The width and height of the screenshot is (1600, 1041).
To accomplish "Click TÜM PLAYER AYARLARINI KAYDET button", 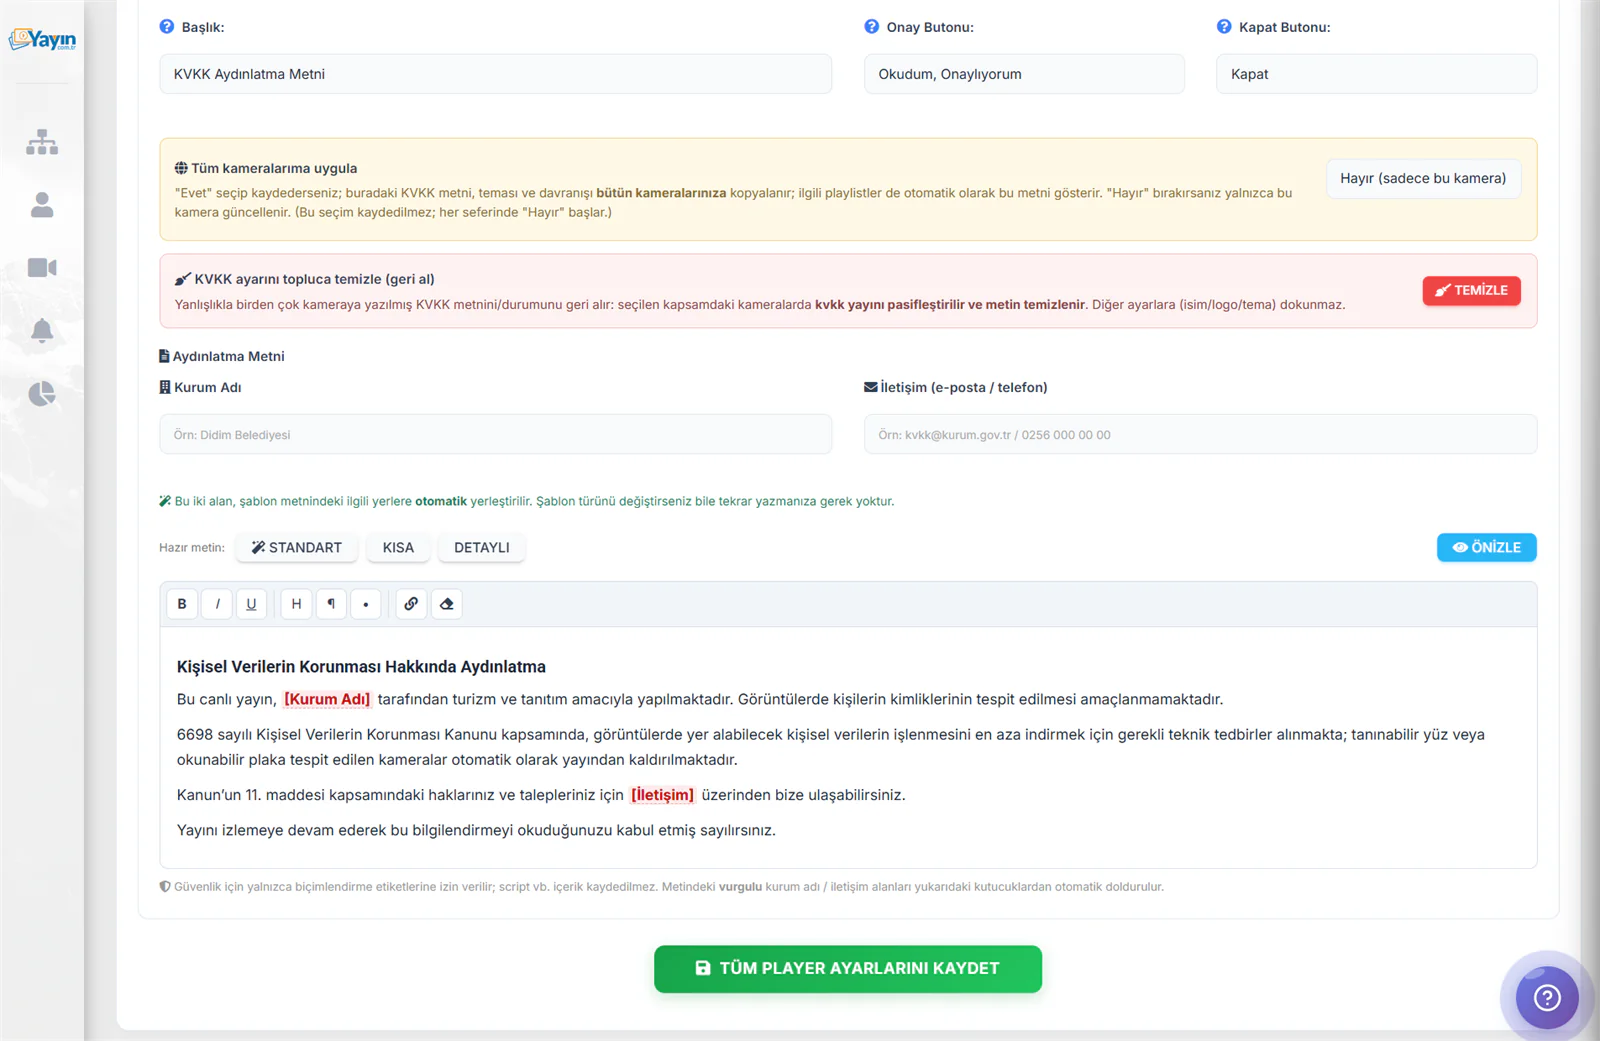I will point(848,969).
